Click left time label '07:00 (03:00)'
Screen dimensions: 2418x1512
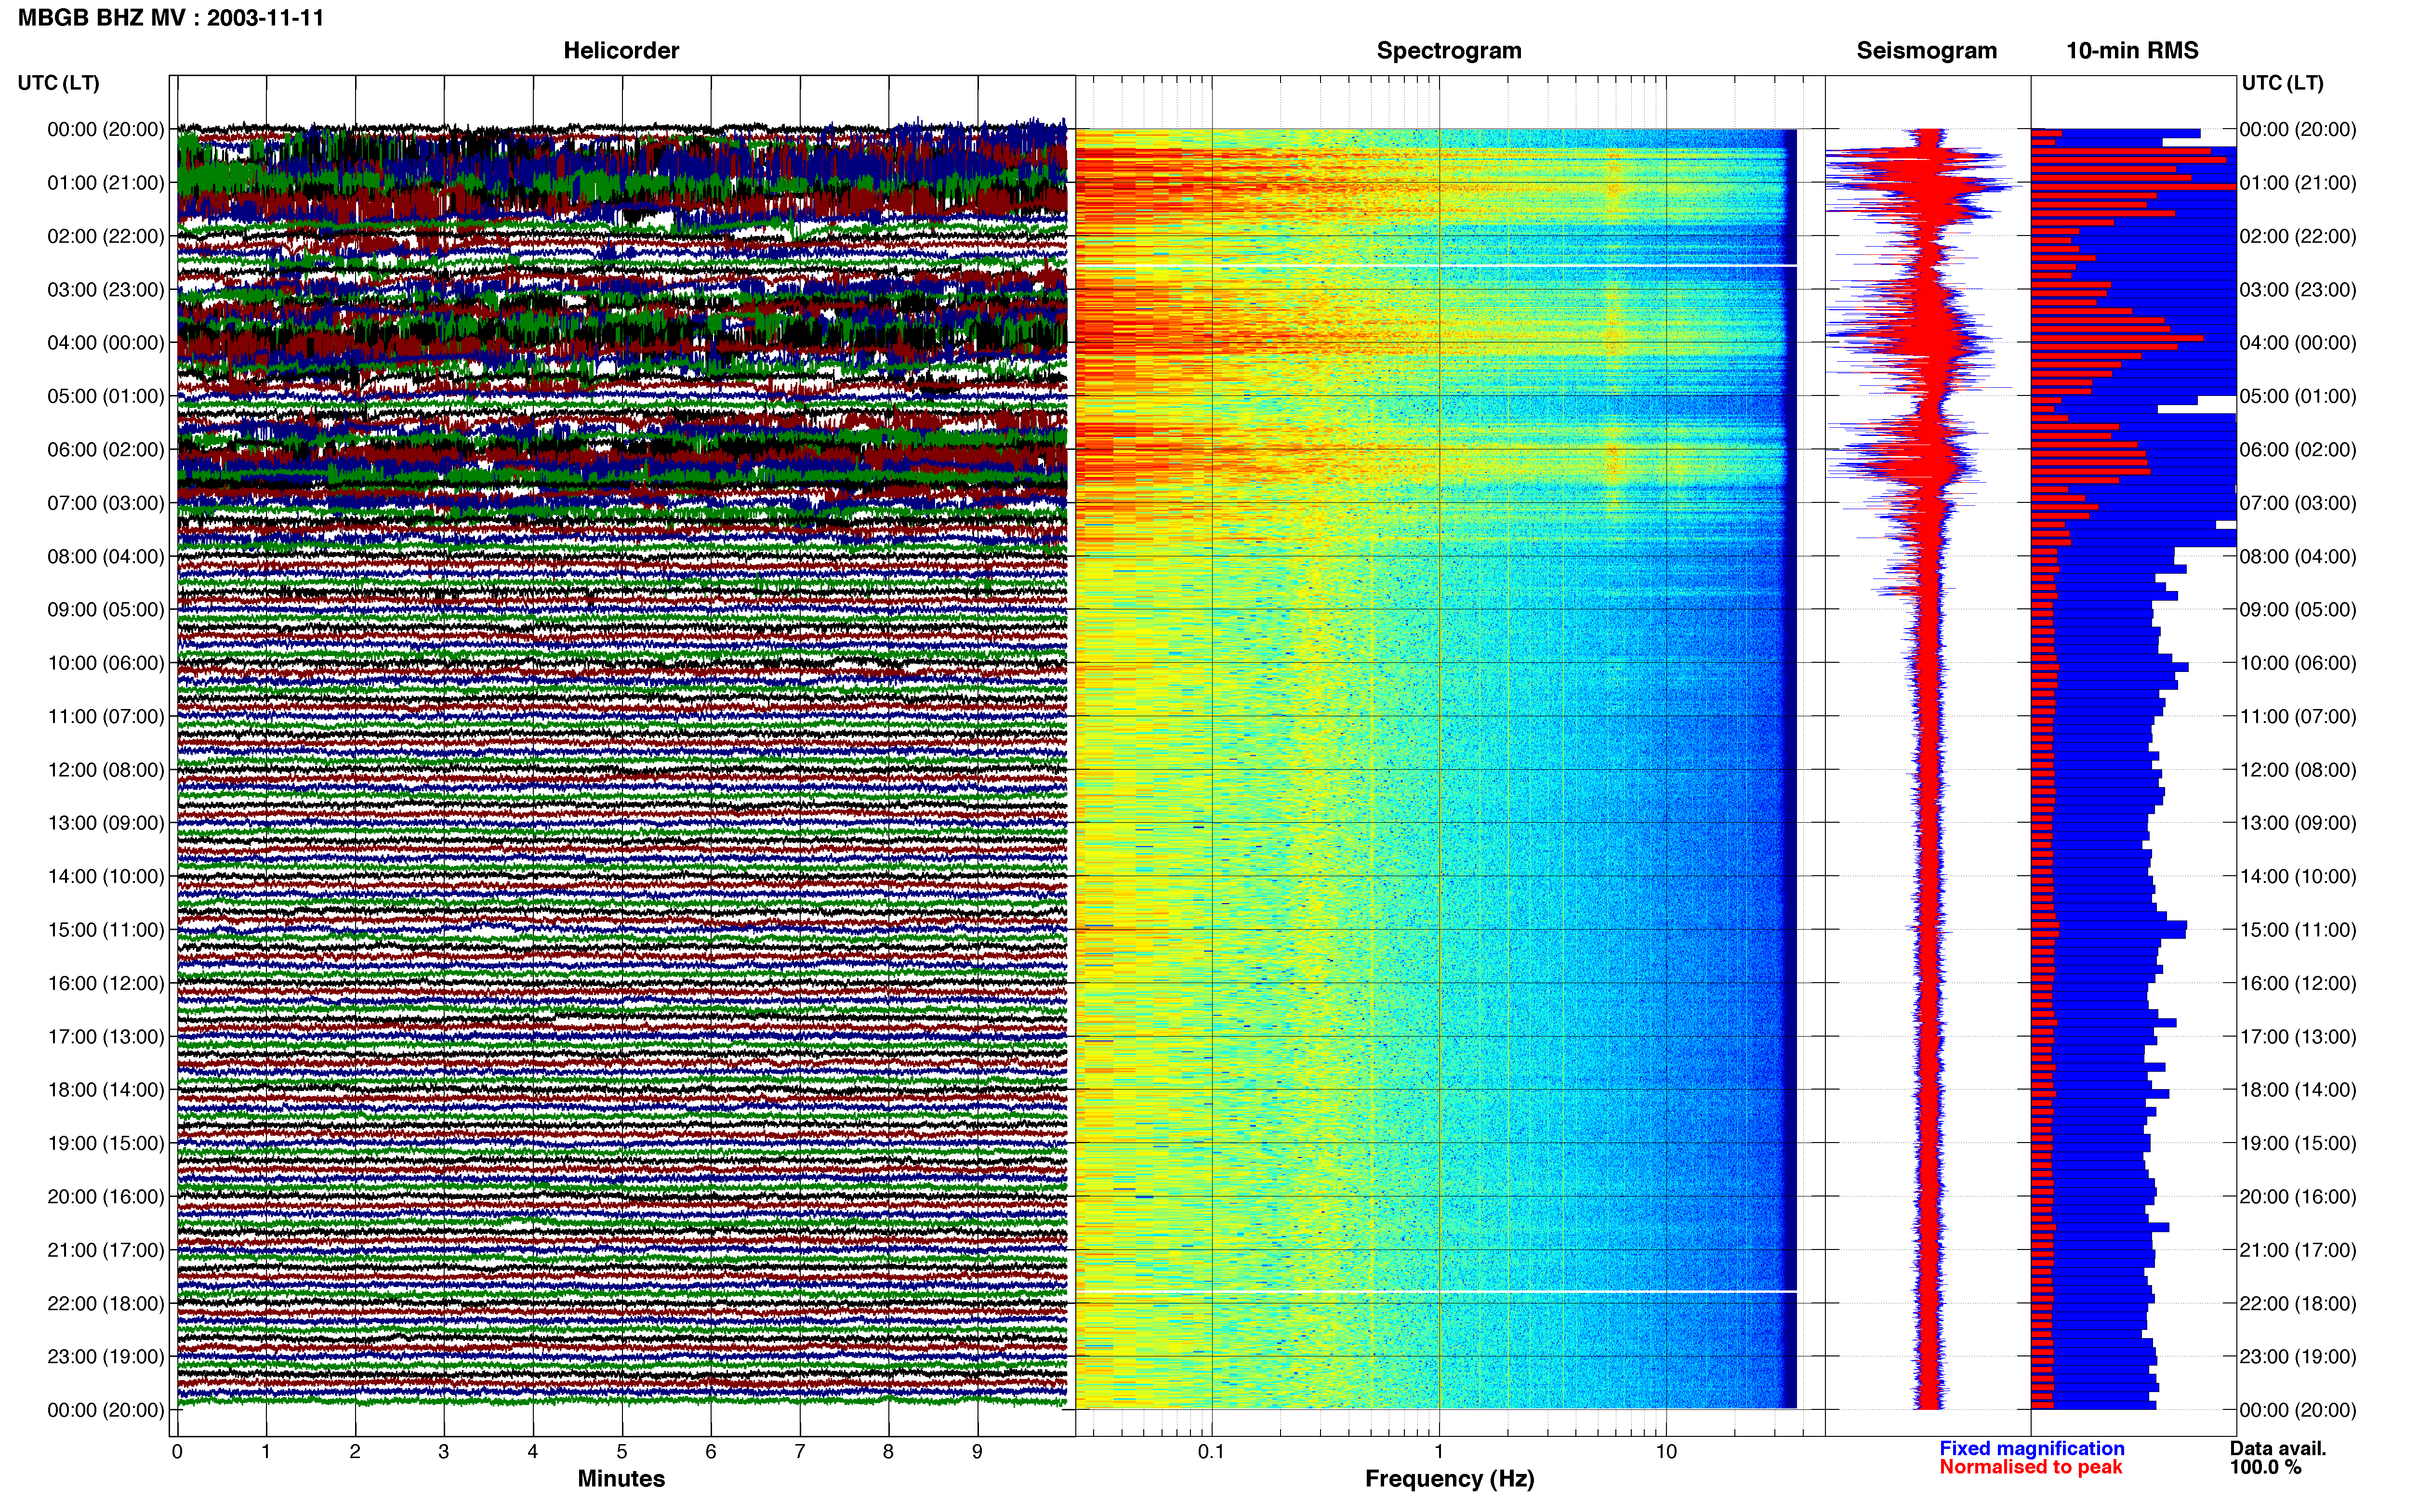[106, 502]
